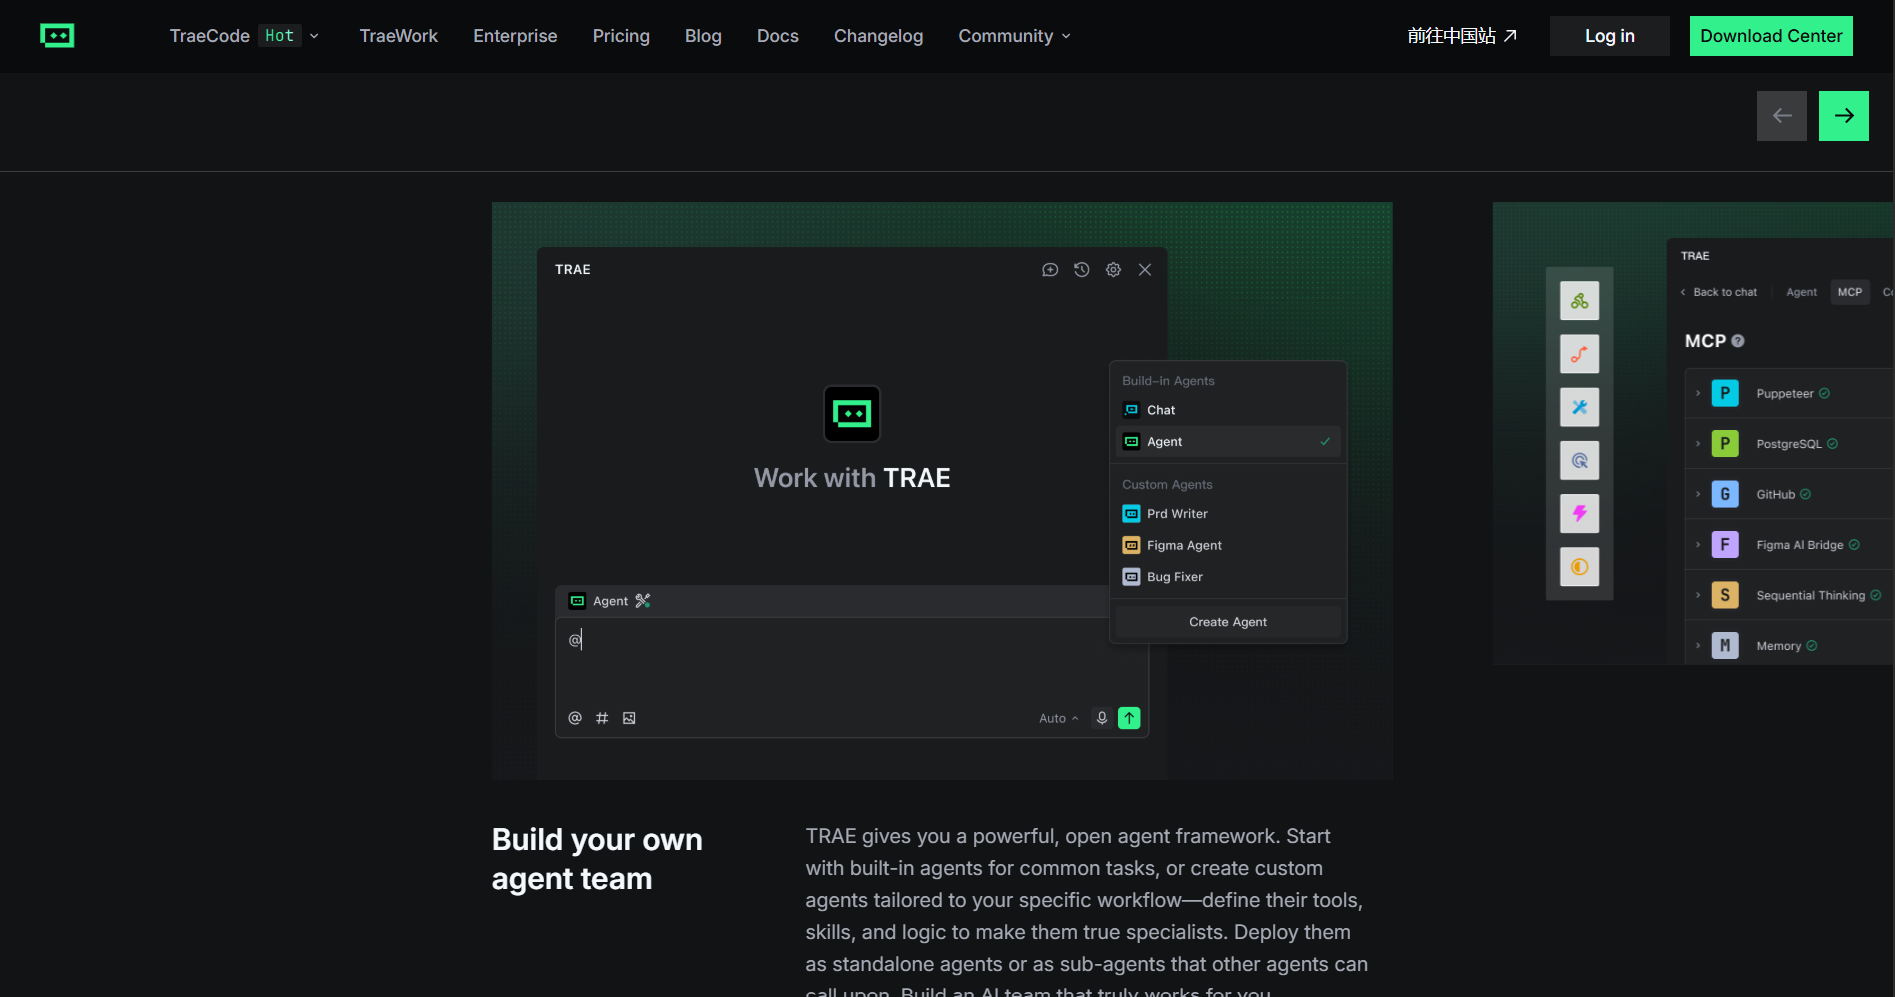Choose the Prd Writer custom agent
This screenshot has width=1895, height=997.
coord(1228,514)
